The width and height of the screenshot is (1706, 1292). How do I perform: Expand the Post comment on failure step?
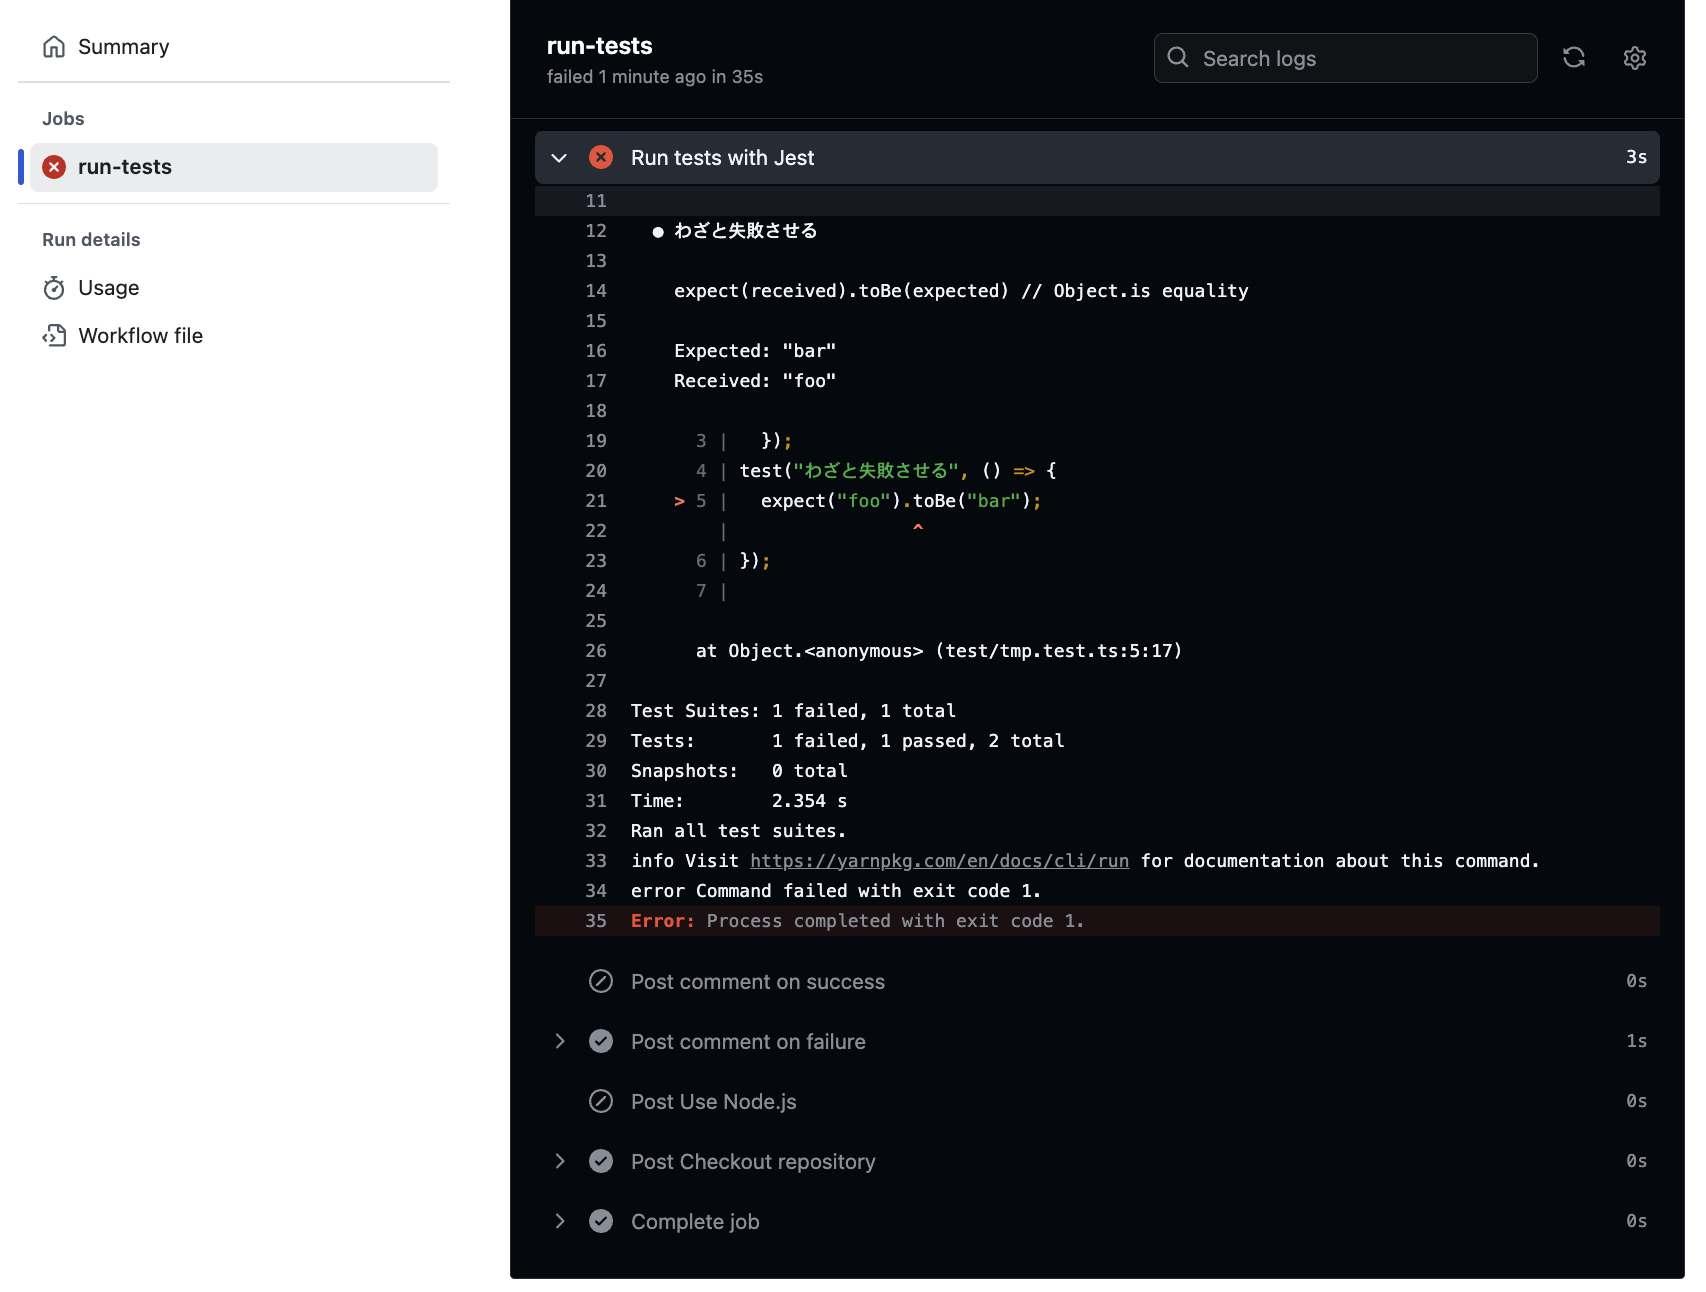(560, 1041)
